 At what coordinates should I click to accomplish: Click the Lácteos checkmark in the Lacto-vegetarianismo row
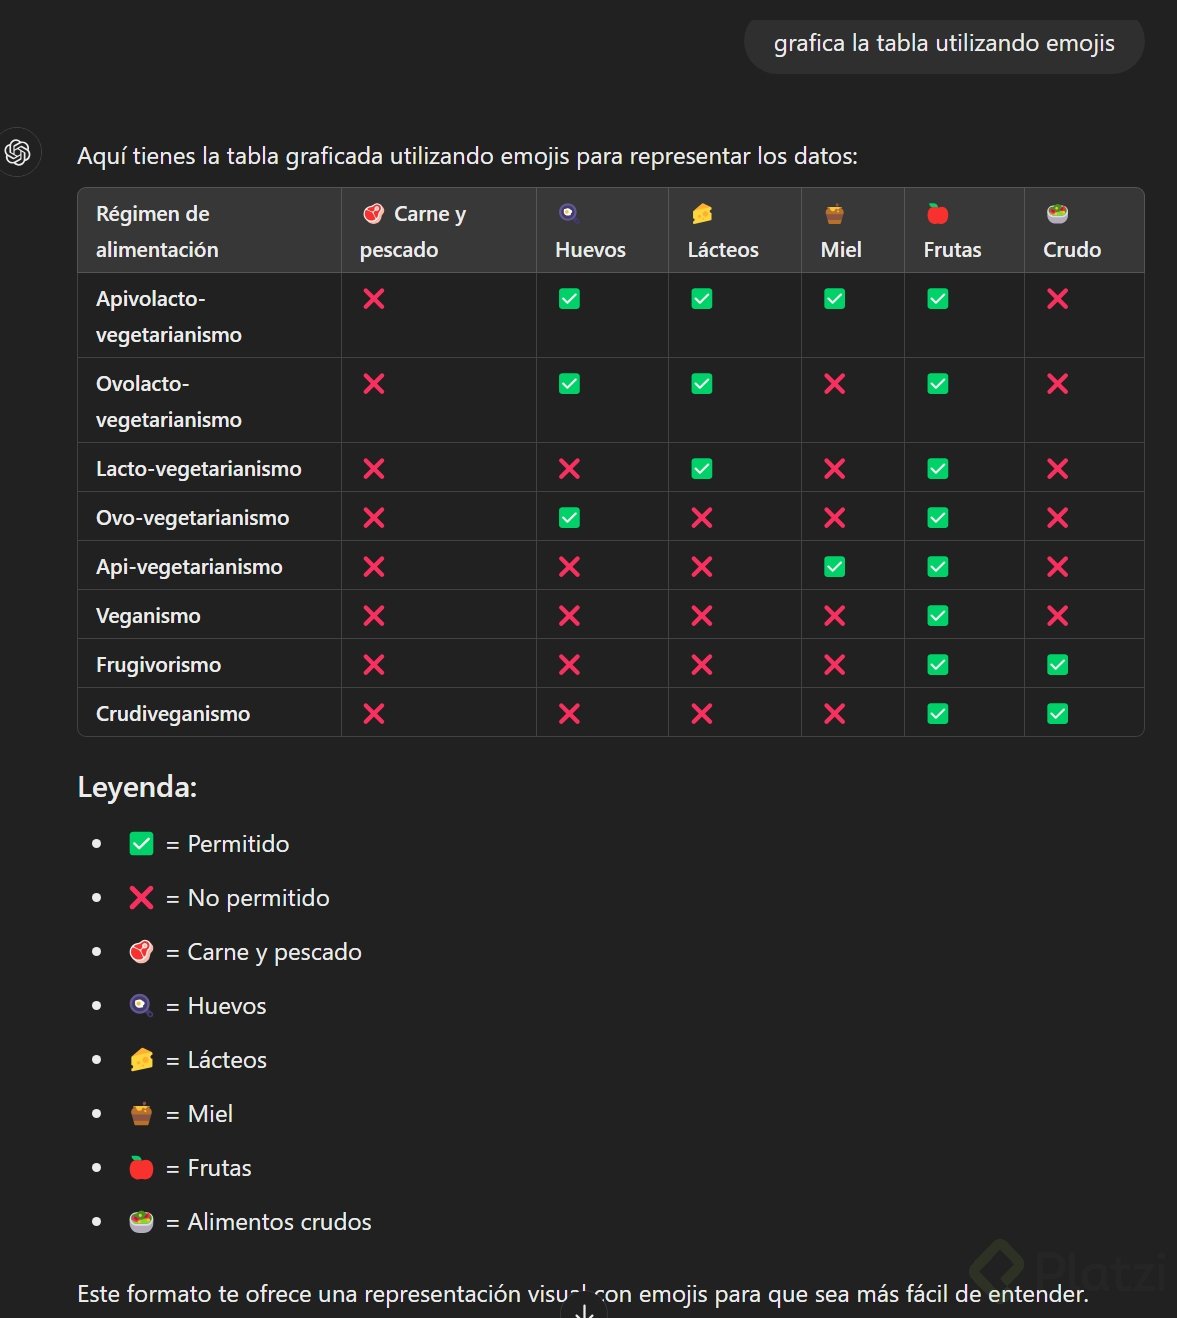point(702,469)
